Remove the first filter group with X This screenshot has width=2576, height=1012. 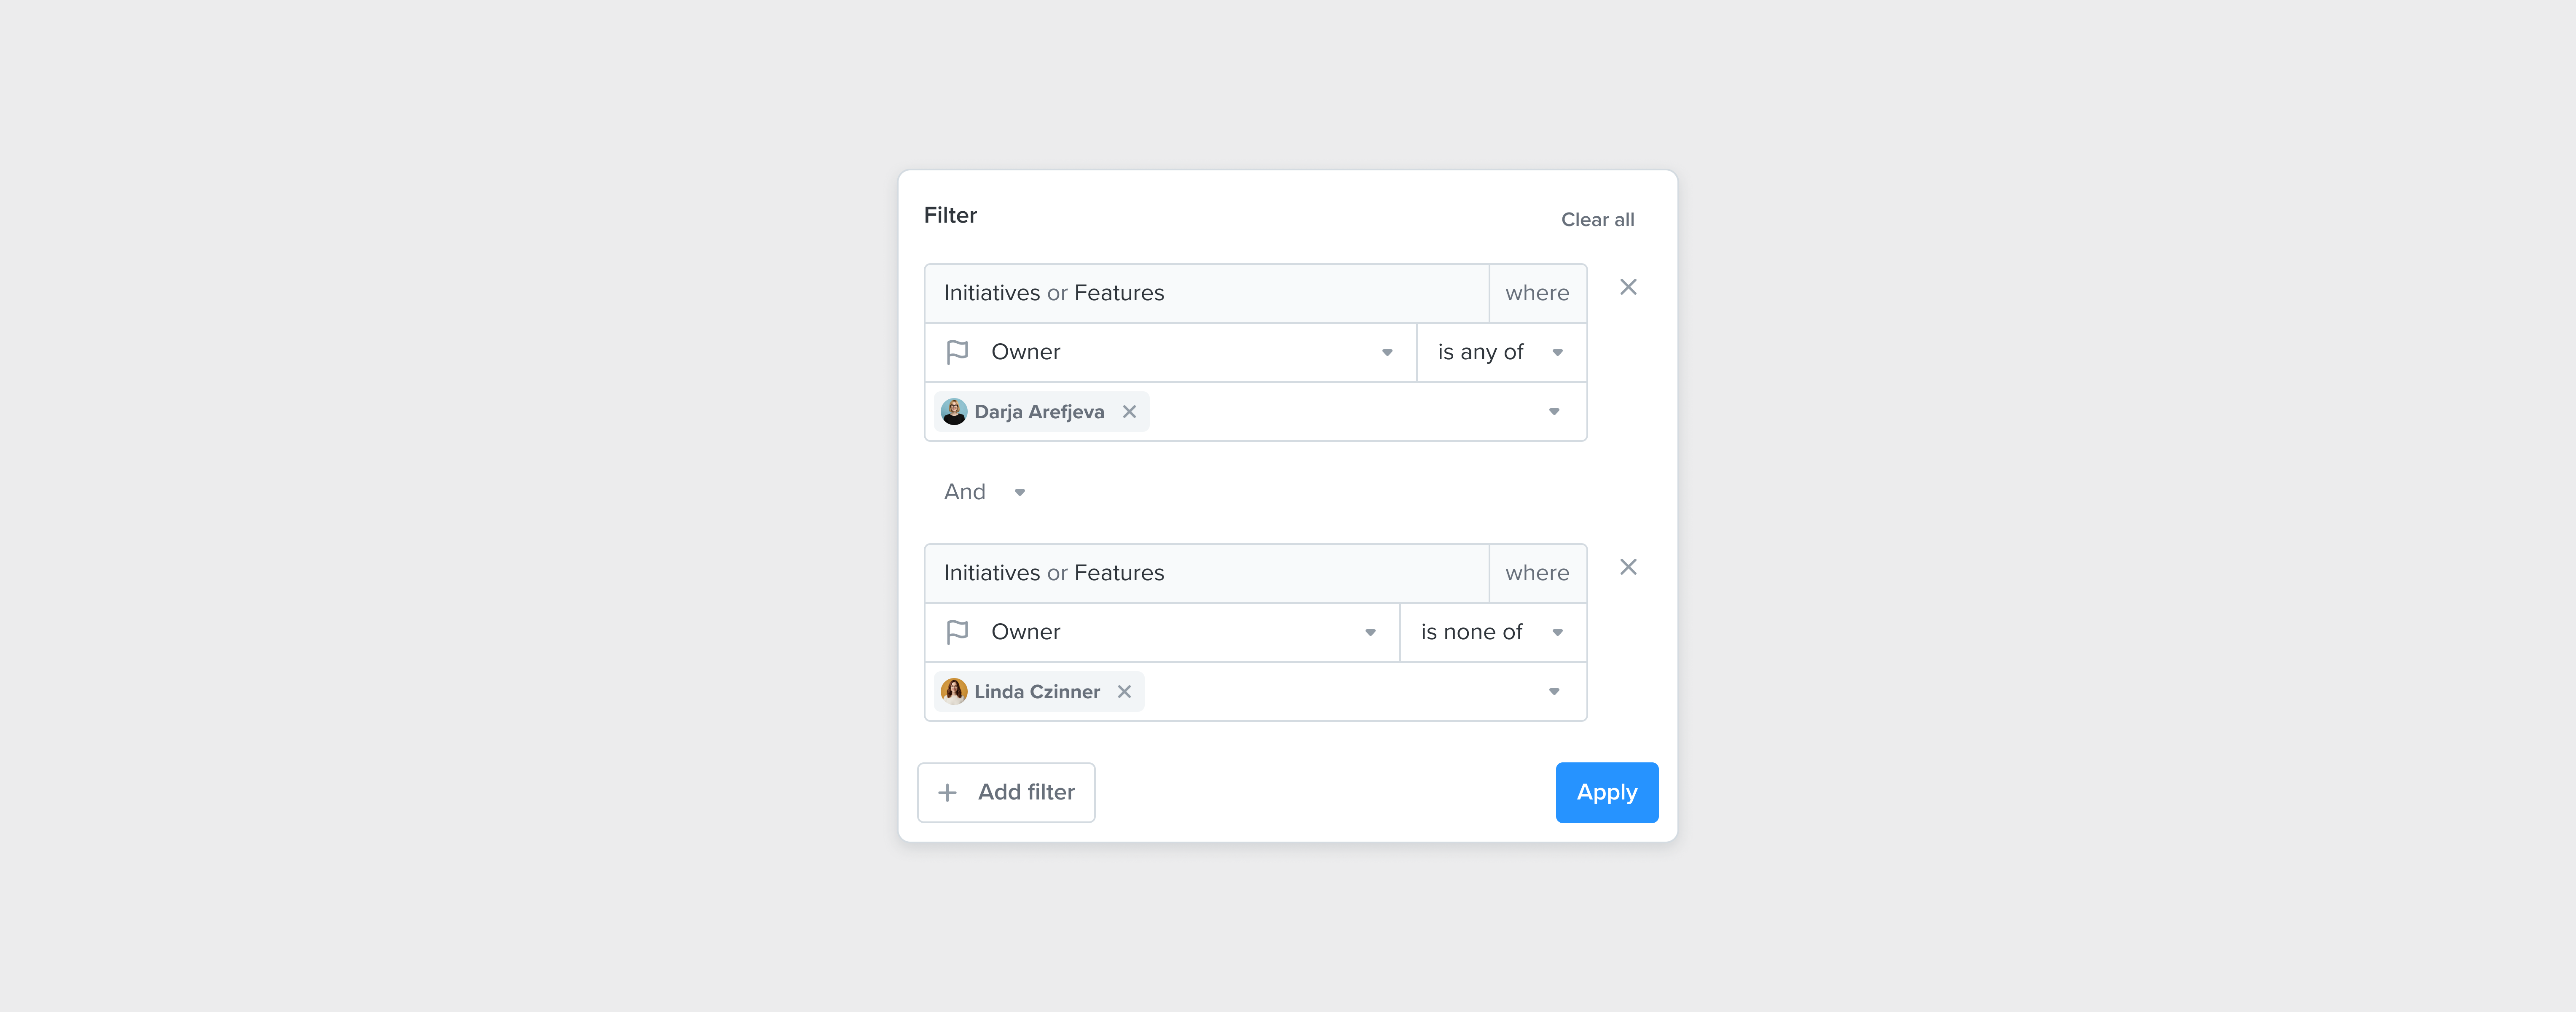[x=1628, y=288]
